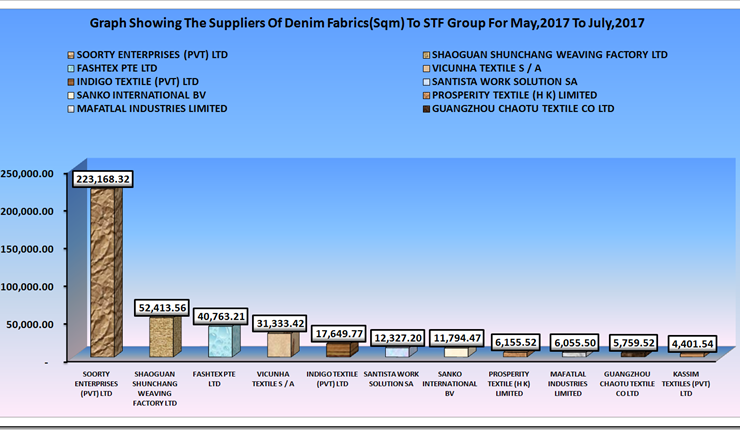Click y-axis value 50,000.00
740x430 pixels.
30,325
